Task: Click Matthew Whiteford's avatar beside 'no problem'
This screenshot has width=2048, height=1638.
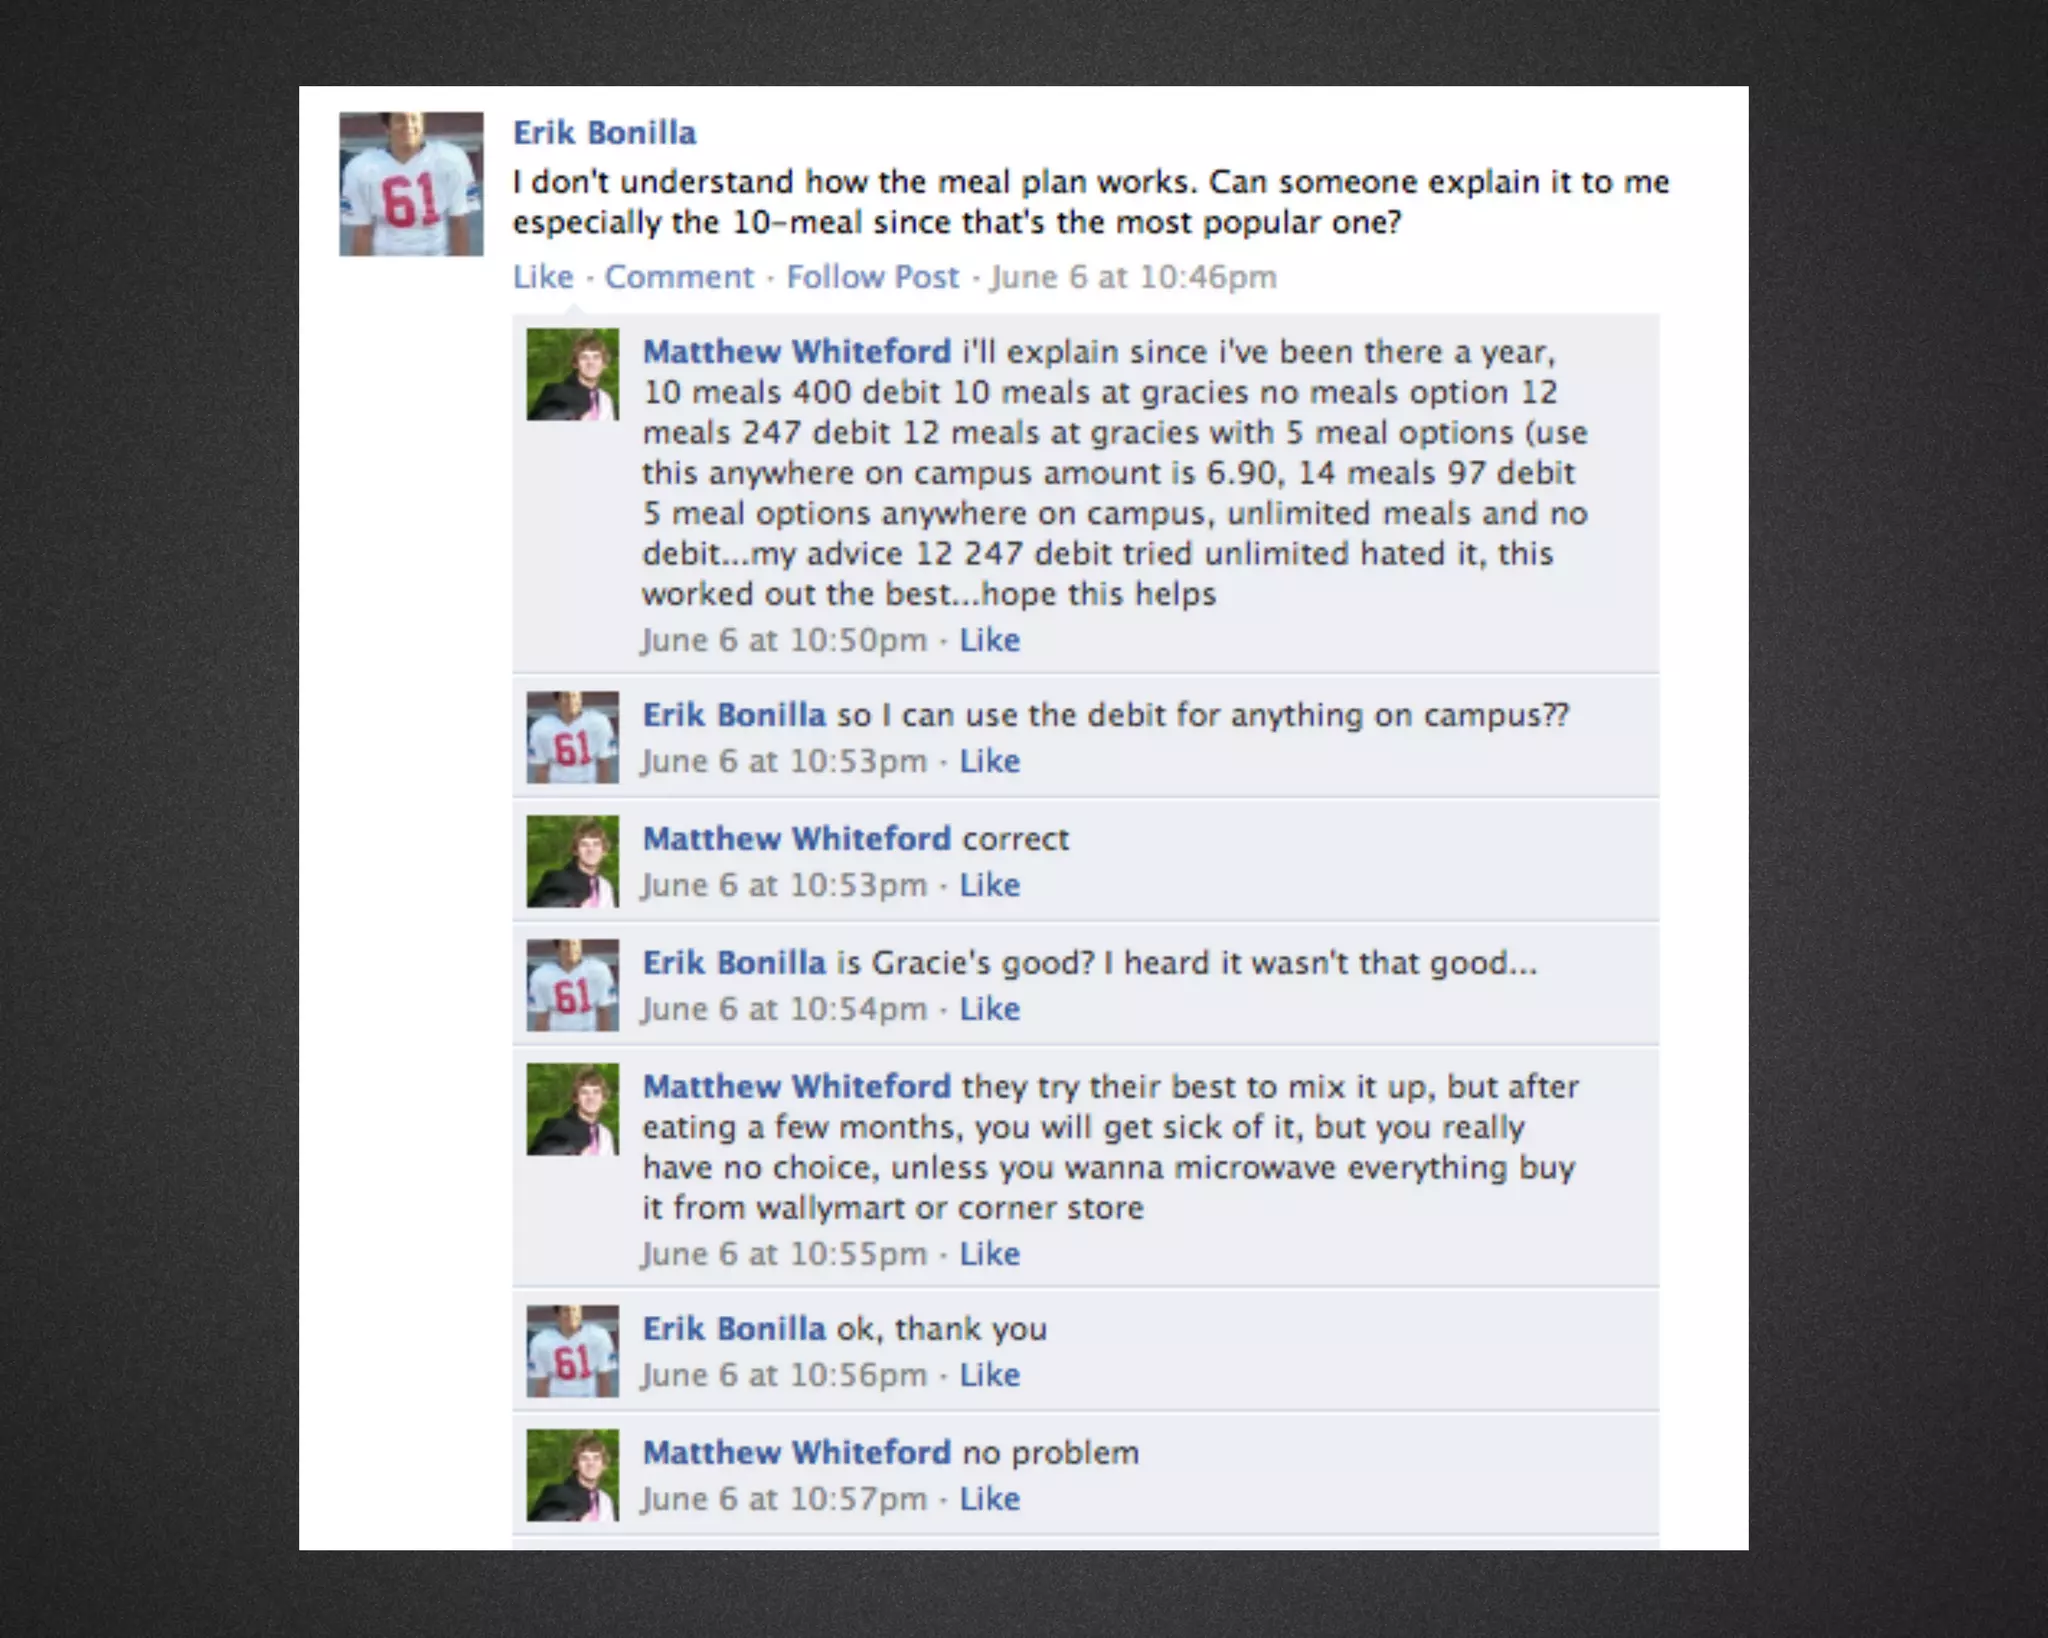Action: click(x=573, y=1475)
